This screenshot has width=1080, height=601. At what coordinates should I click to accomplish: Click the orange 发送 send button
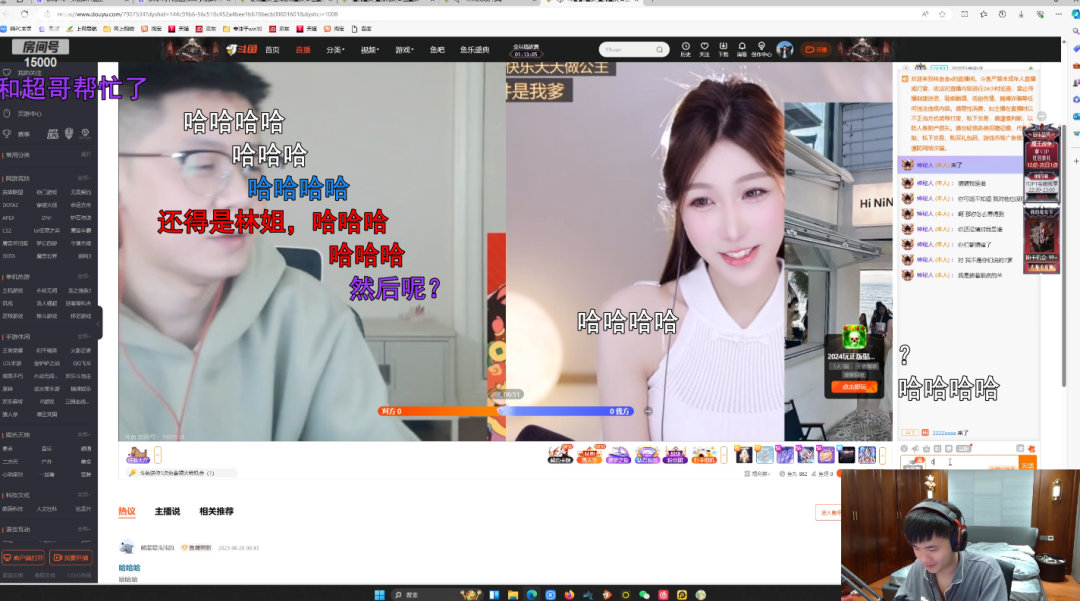coord(1028,465)
